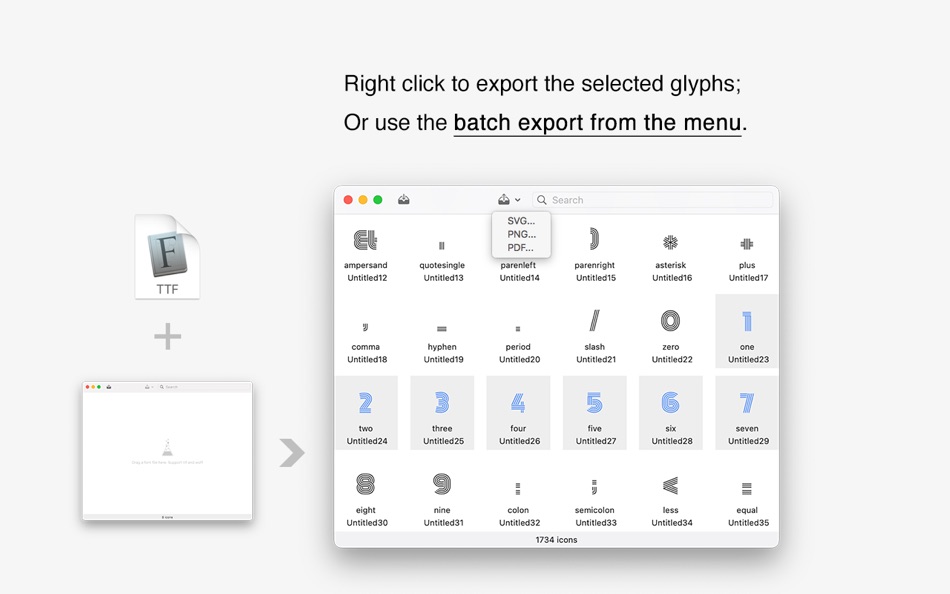
Task: Select the plus glyph icon
Action: pyautogui.click(x=746, y=244)
